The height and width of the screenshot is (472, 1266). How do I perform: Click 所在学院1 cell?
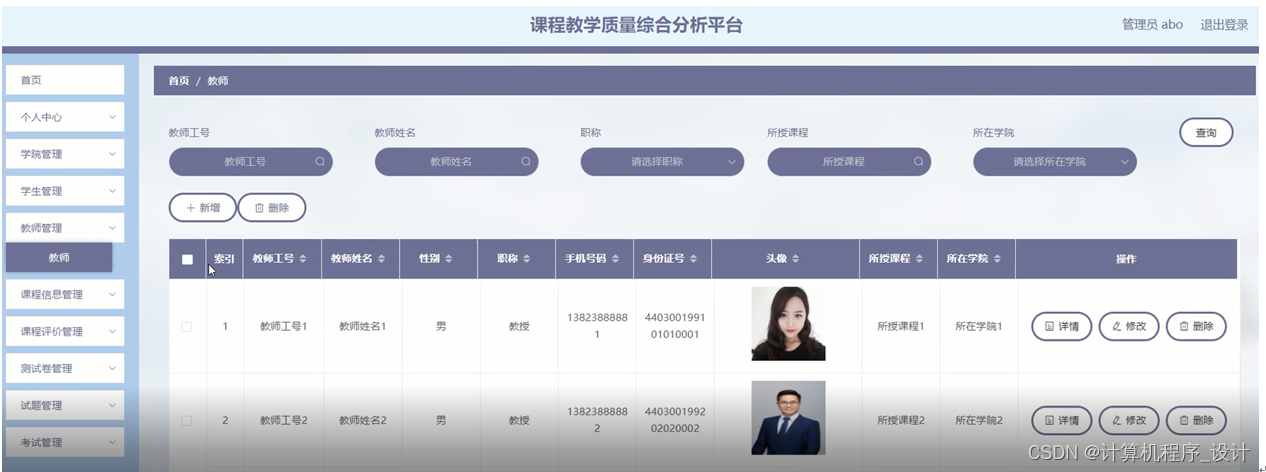pyautogui.click(x=978, y=326)
